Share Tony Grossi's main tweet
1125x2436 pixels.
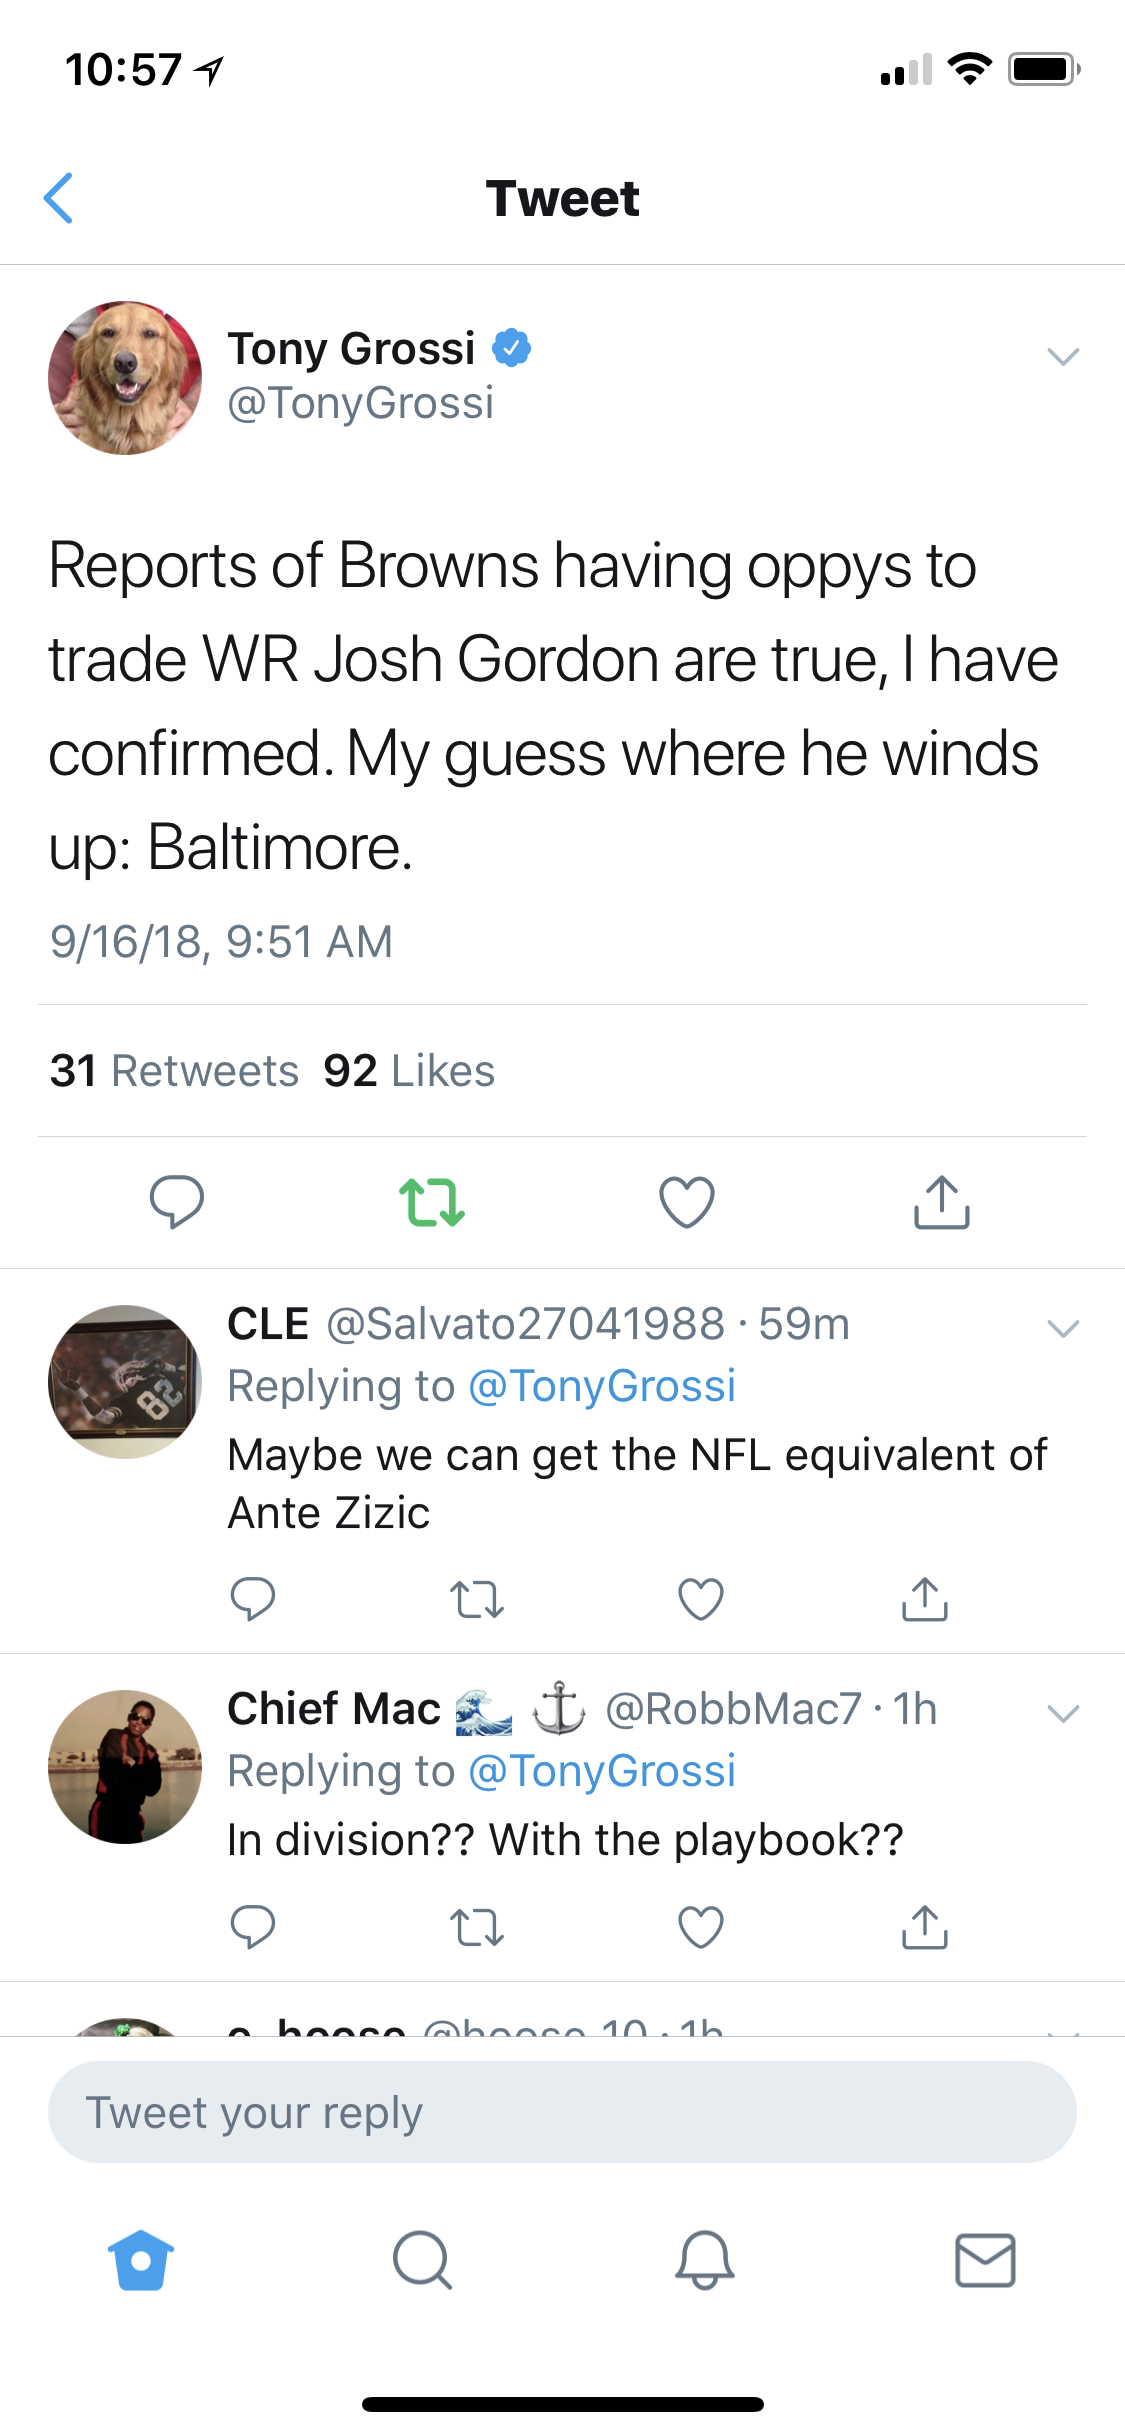point(942,1201)
